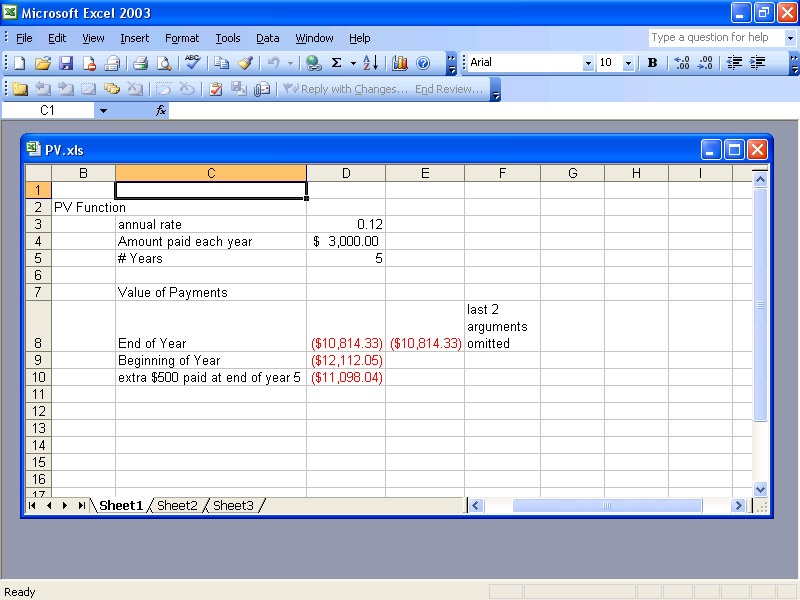The image size is (800, 600).
Task: Open the Name Box dropdown
Action: tap(104, 110)
